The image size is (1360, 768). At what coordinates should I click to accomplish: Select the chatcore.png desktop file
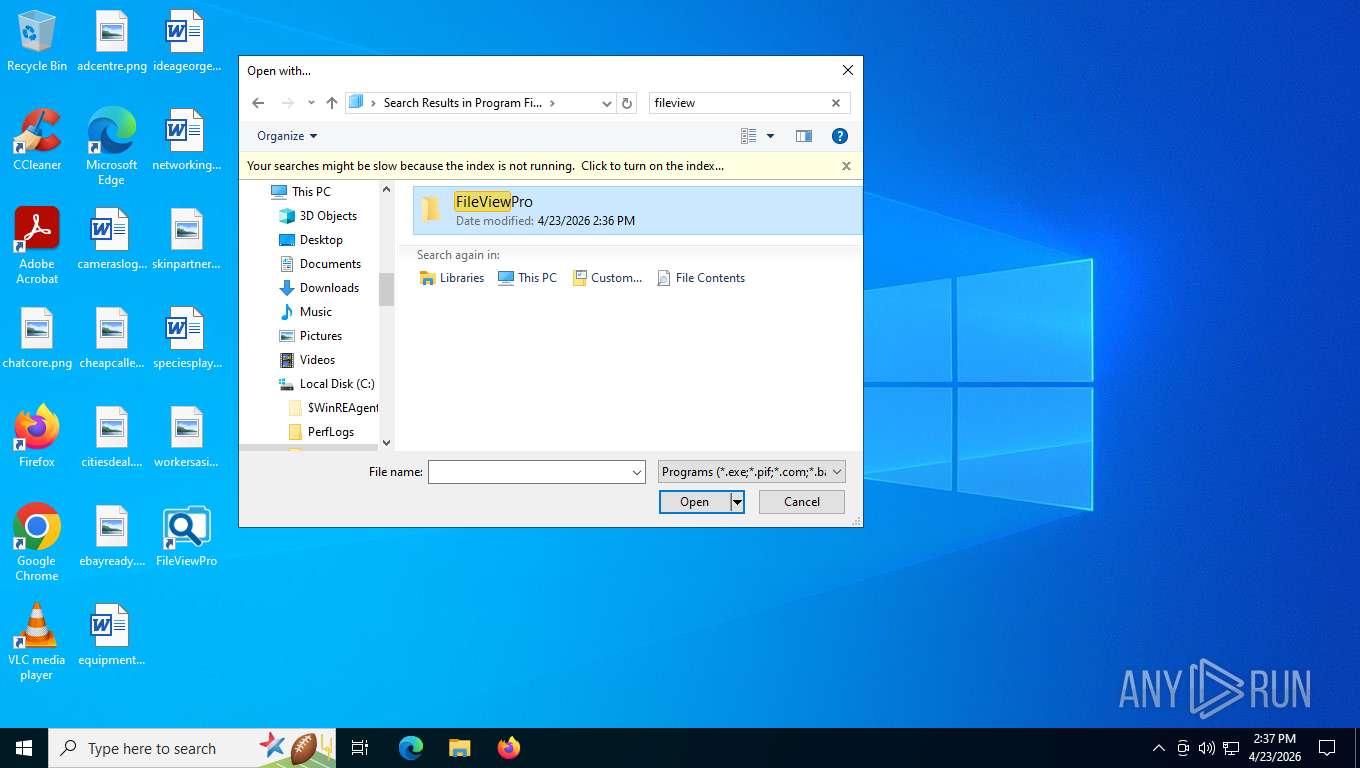pyautogui.click(x=37, y=338)
